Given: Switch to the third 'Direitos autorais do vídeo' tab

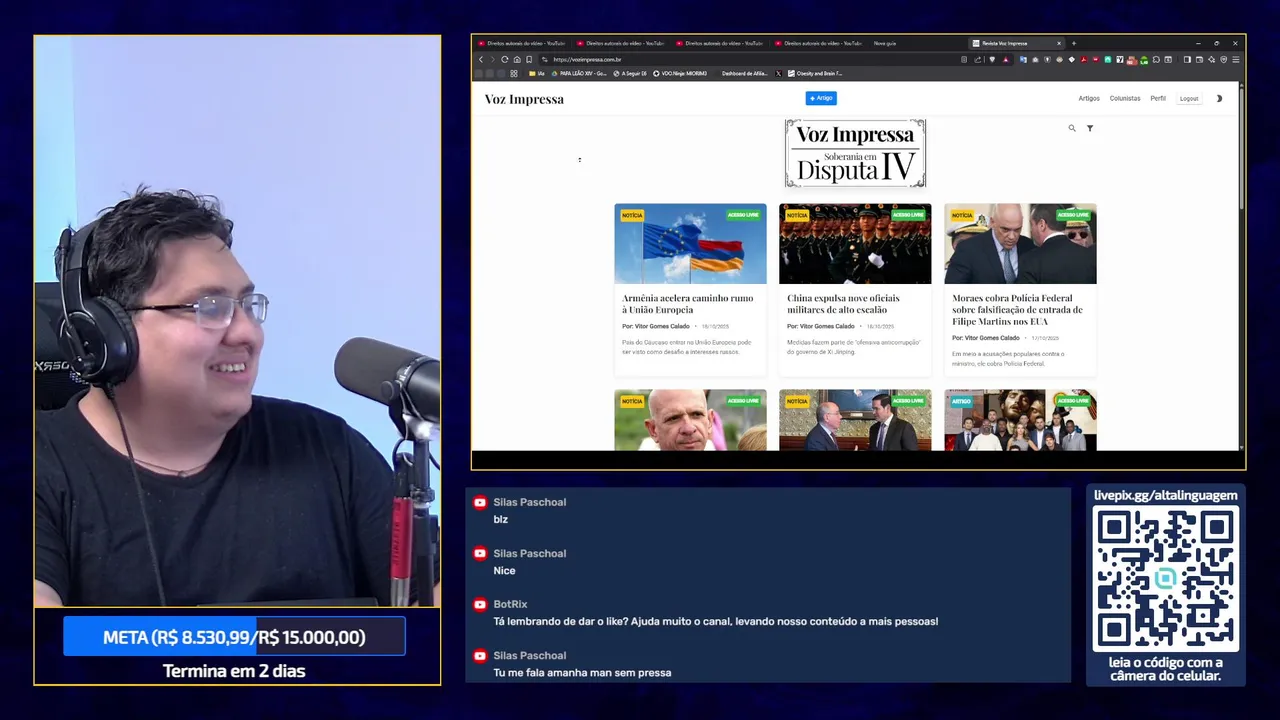Looking at the screenshot, I should coord(720,43).
